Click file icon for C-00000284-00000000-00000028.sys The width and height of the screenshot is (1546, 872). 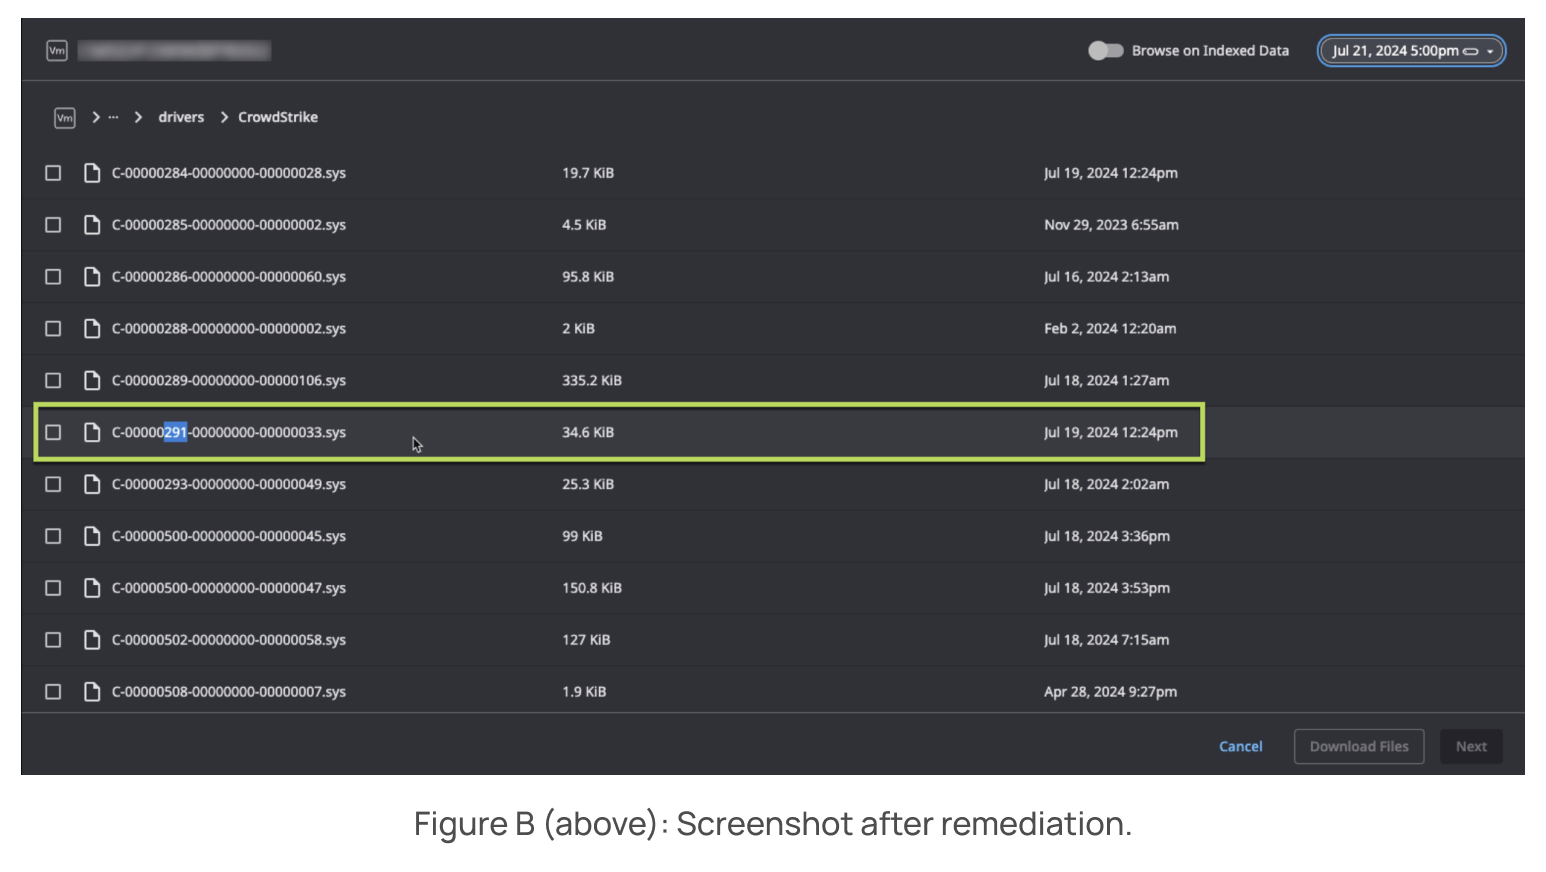pyautogui.click(x=92, y=173)
